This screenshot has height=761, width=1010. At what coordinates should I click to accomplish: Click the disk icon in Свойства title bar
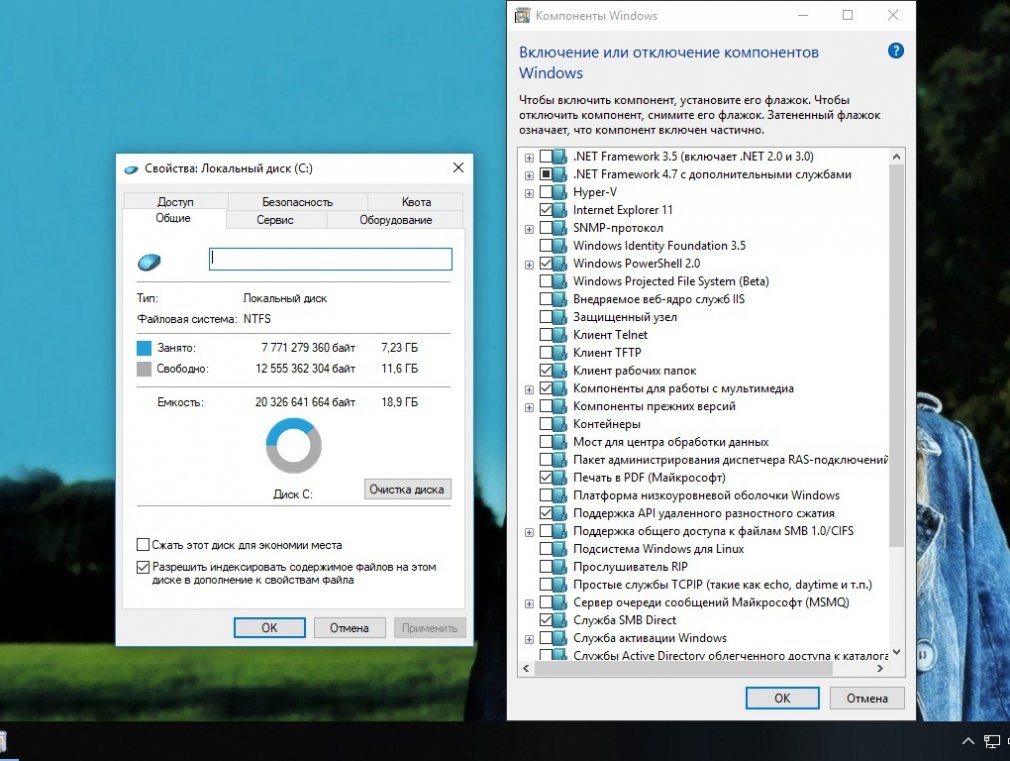[x=131, y=169]
